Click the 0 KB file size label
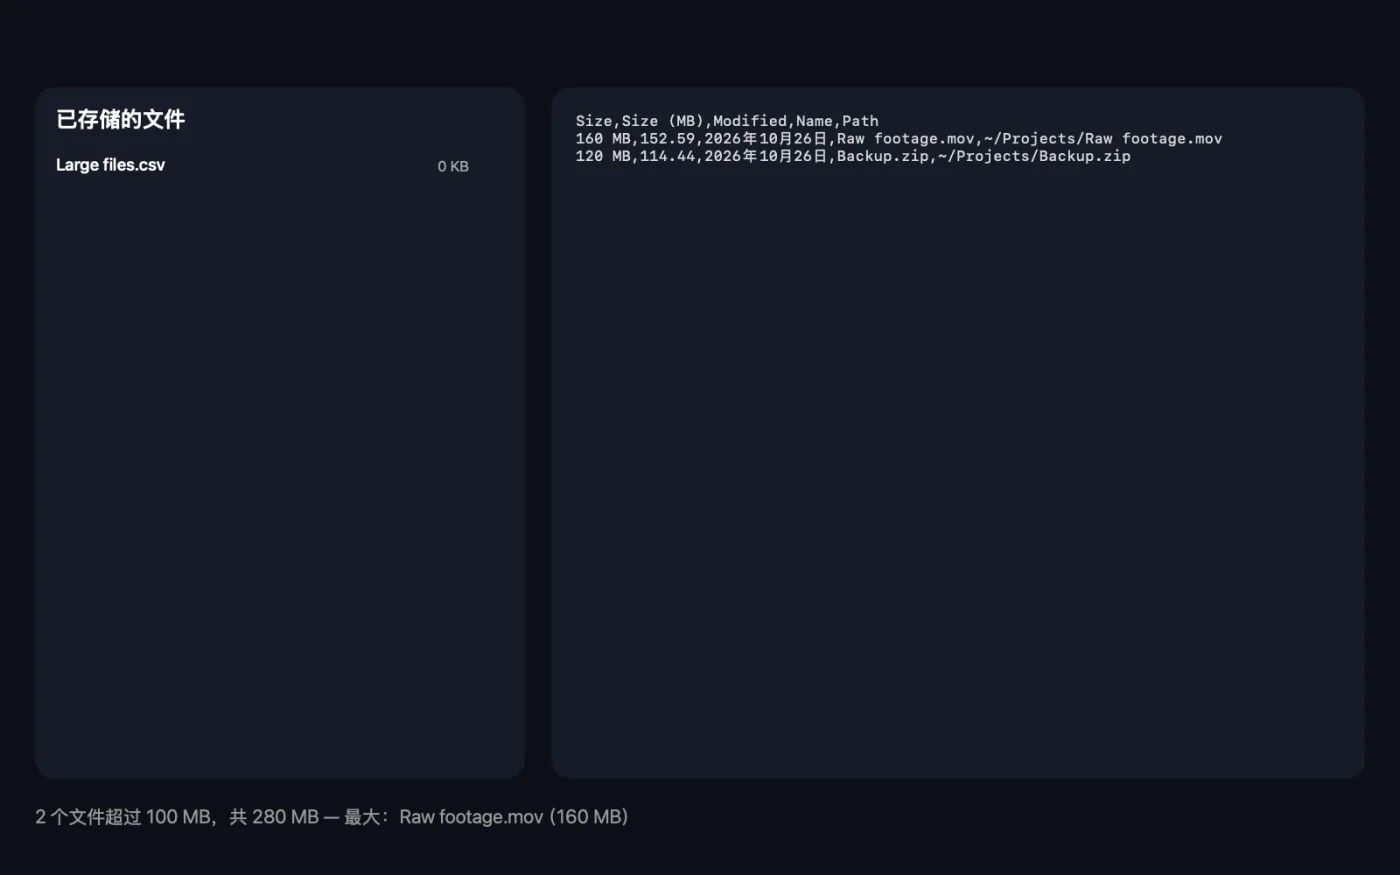 pos(453,167)
